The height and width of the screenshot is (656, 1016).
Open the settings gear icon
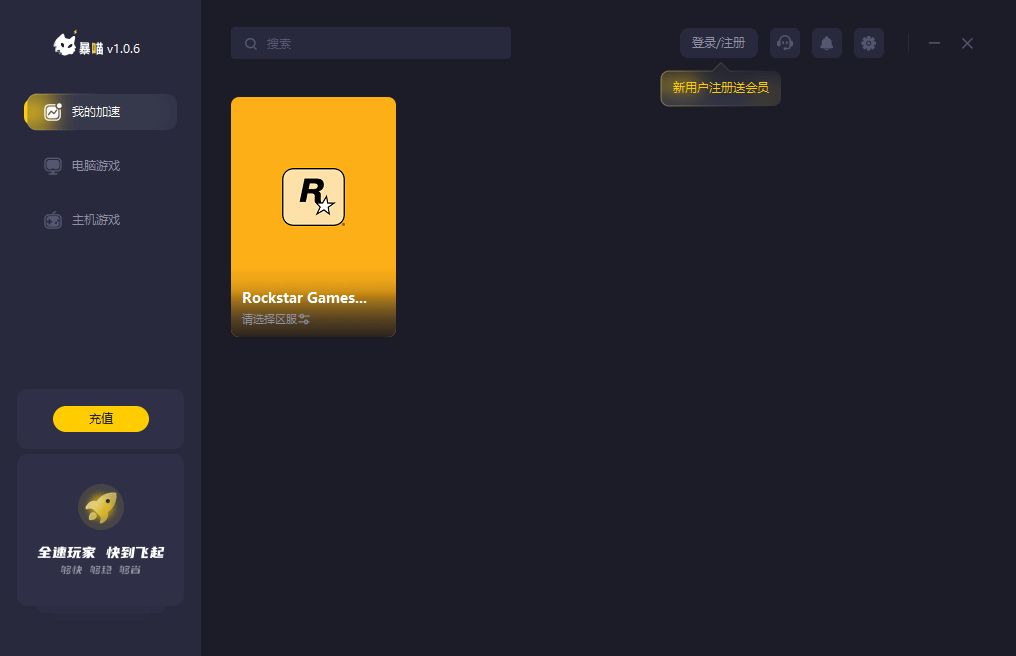tap(869, 43)
